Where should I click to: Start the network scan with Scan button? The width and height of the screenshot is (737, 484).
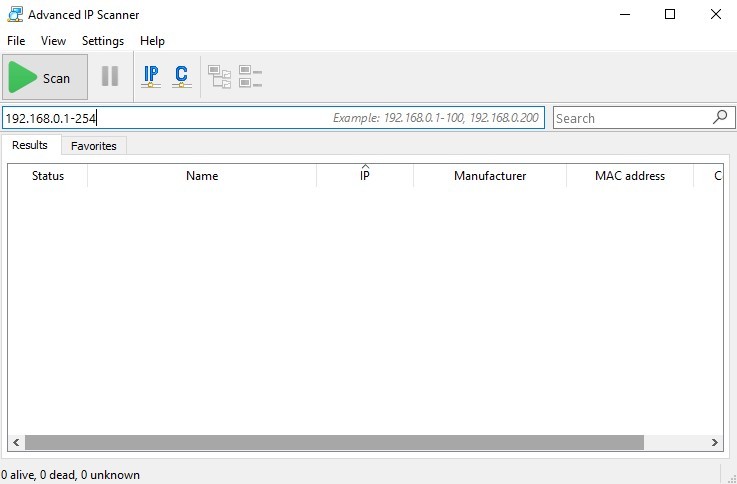tap(45, 77)
